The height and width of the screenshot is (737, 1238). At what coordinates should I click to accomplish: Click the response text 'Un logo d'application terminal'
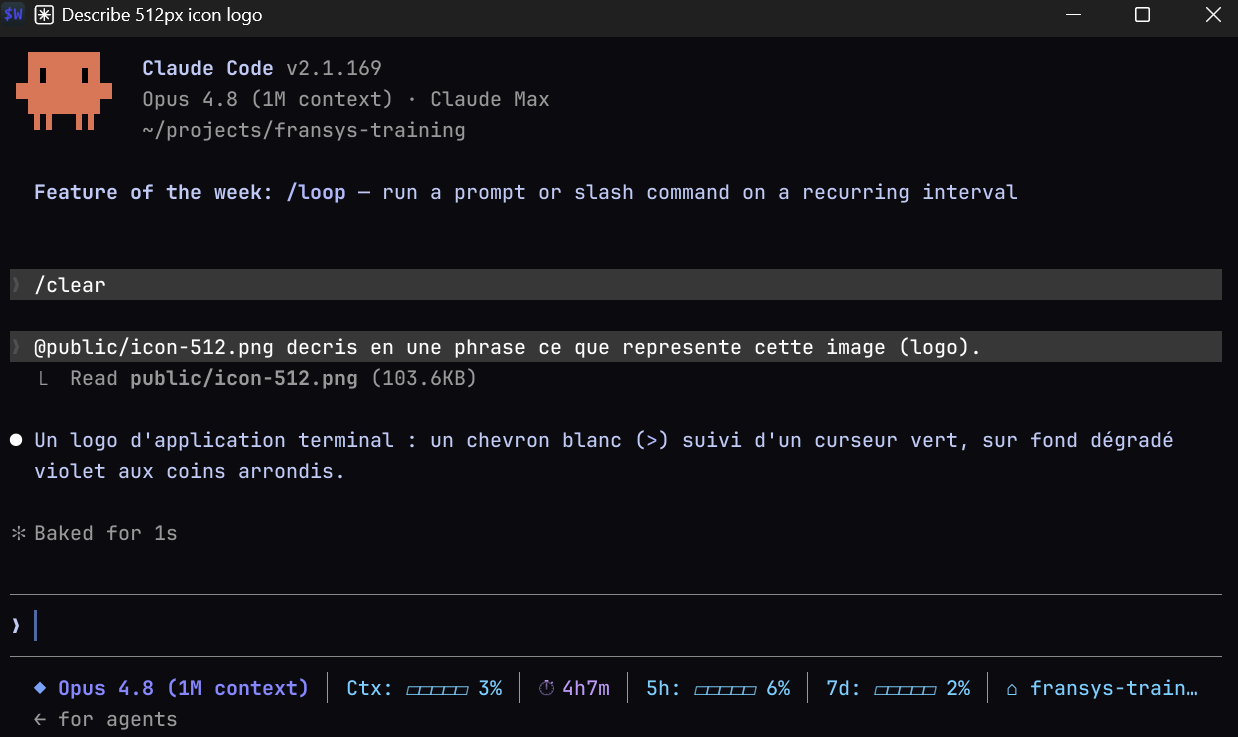click(x=214, y=440)
